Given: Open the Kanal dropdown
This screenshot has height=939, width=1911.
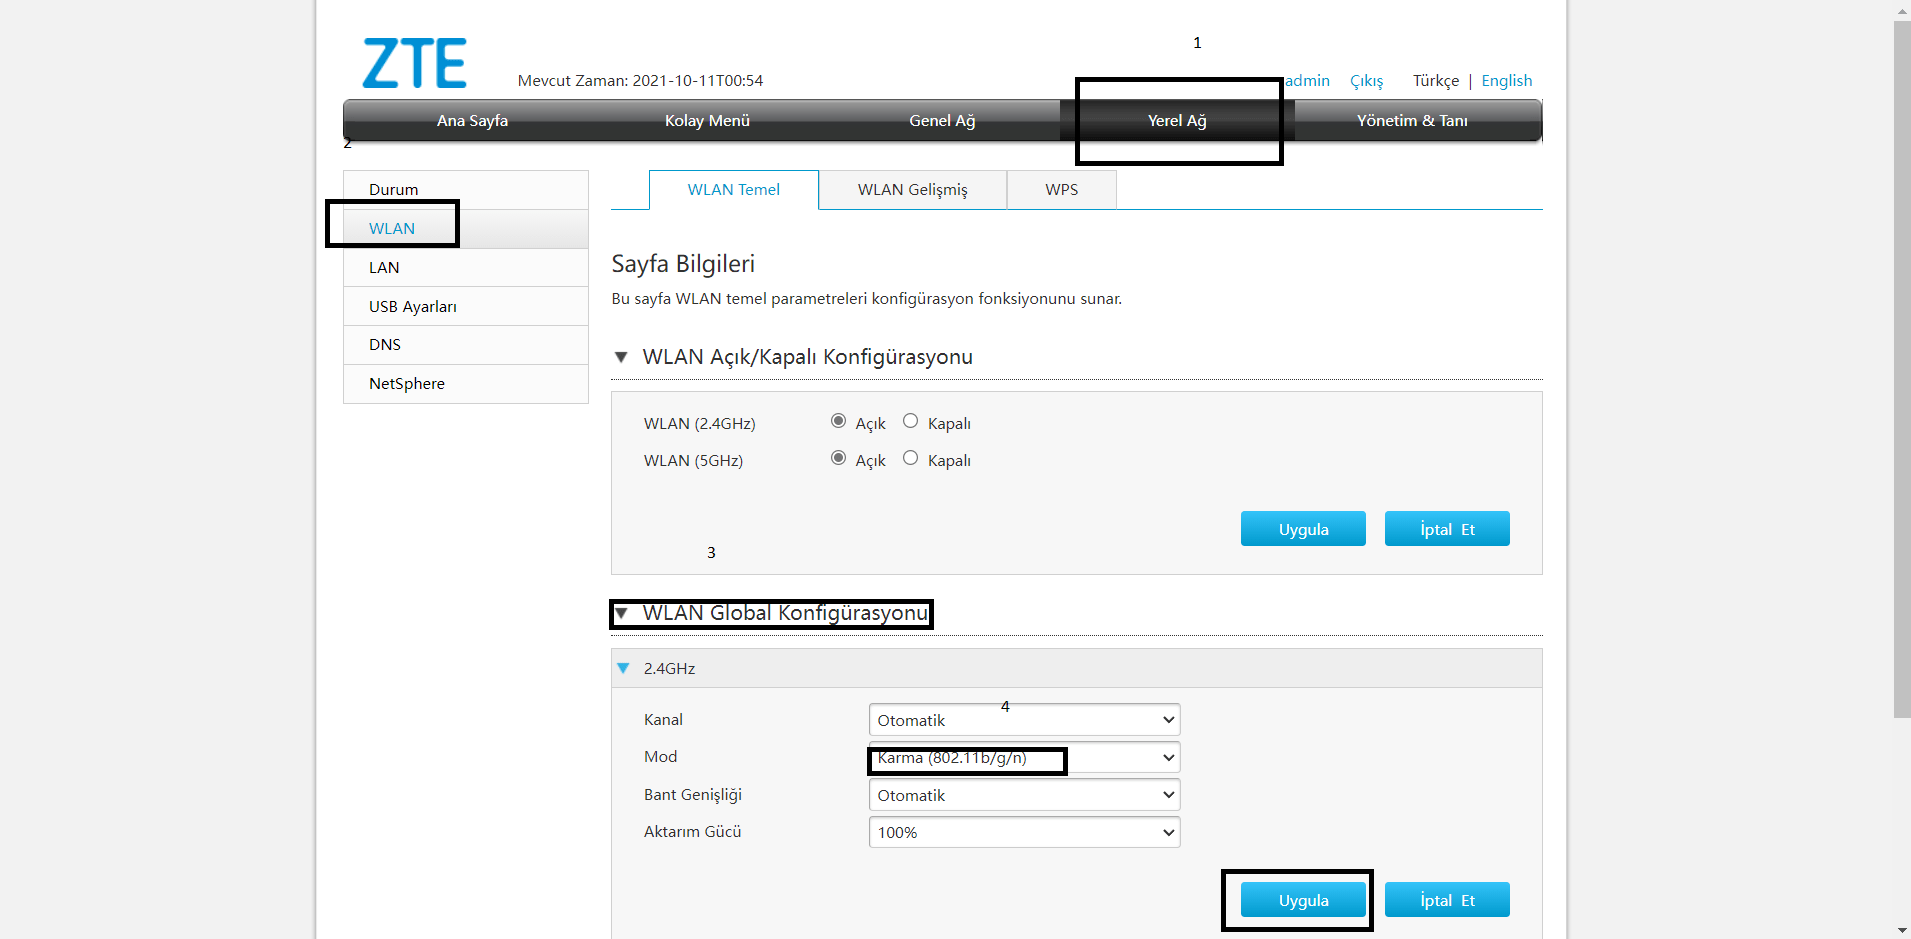Looking at the screenshot, I should [x=1024, y=720].
